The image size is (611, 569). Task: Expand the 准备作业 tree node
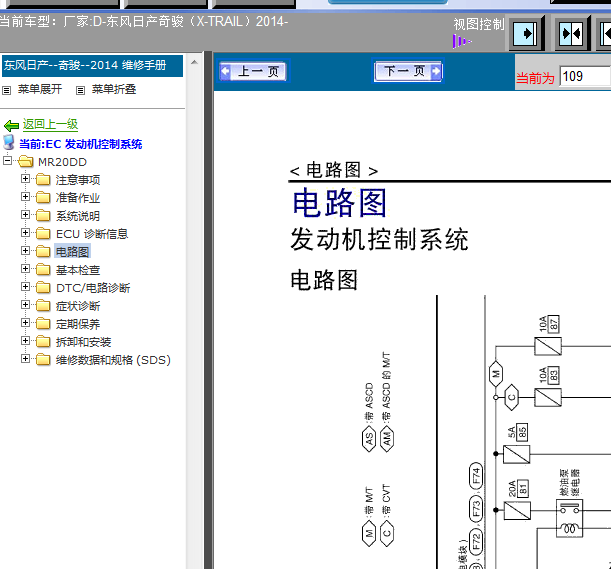point(25,196)
